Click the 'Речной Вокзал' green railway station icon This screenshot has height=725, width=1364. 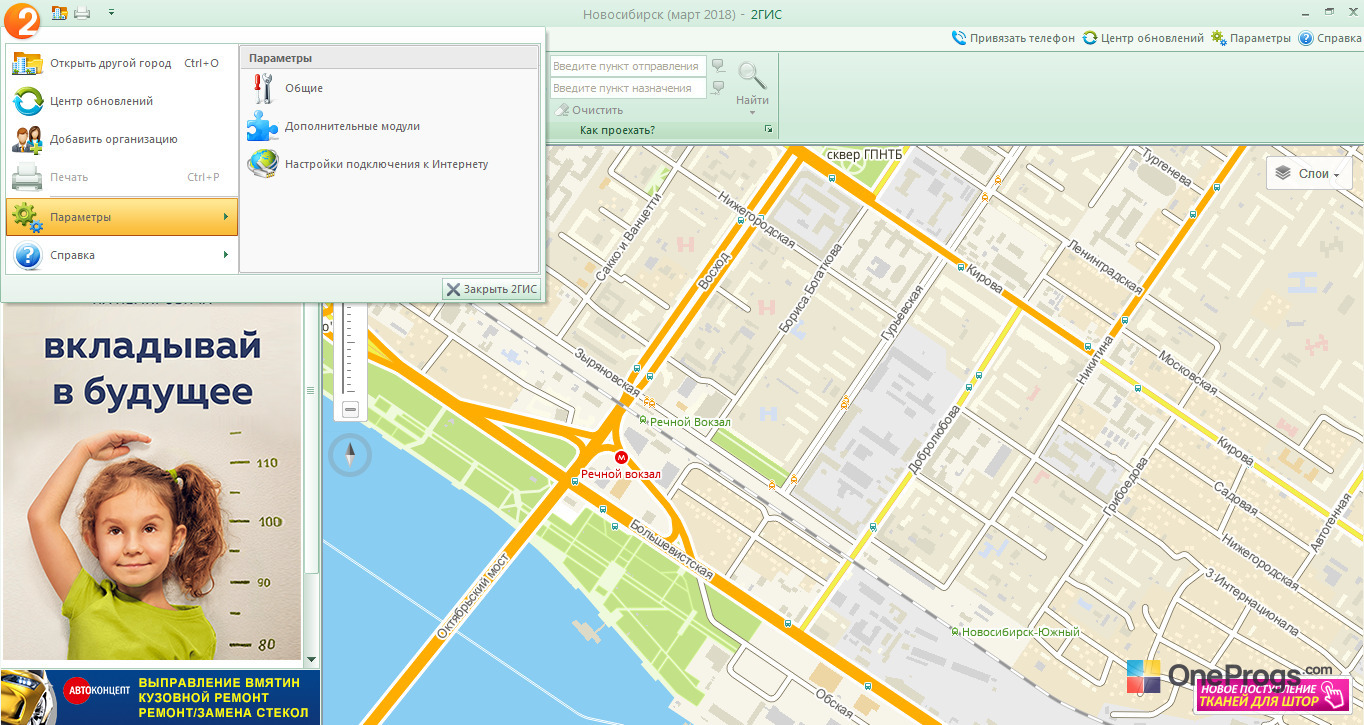coord(643,421)
